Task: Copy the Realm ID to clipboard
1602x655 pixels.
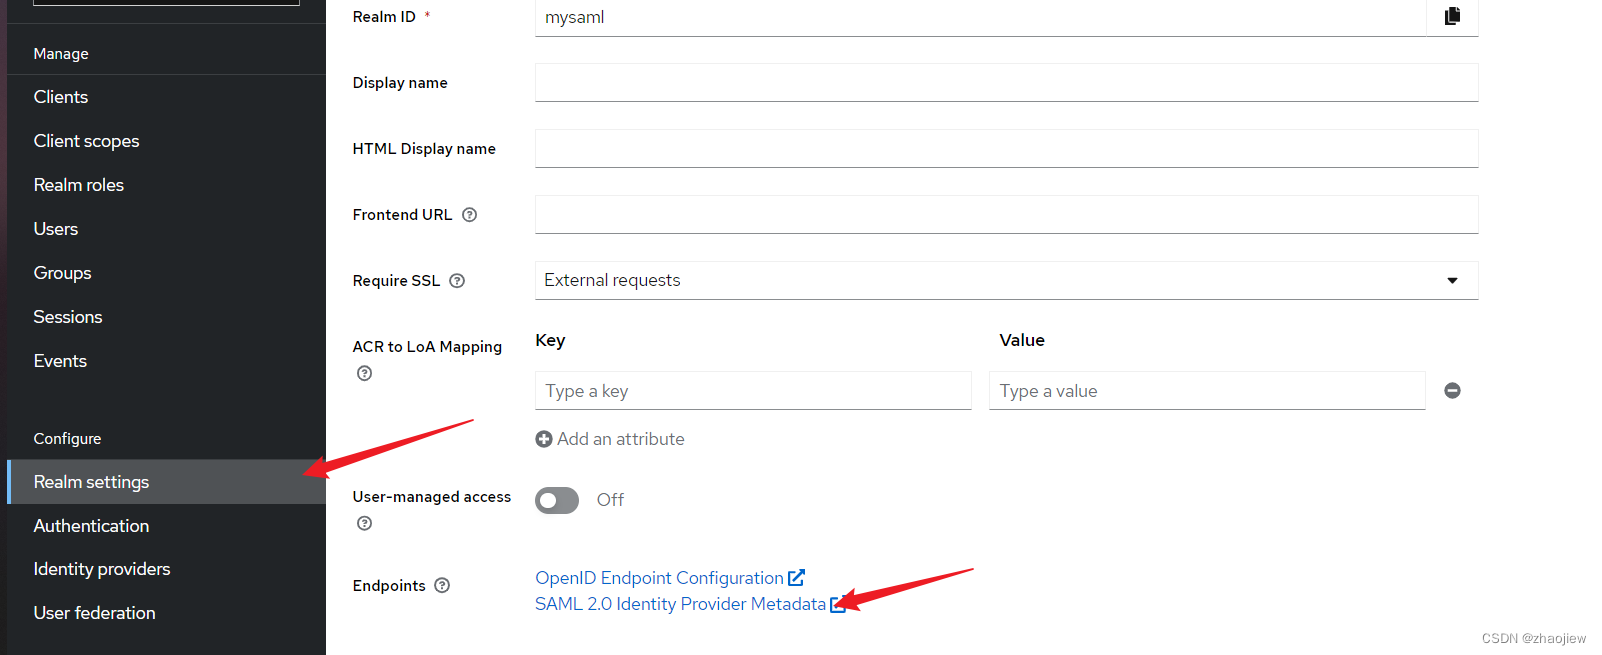Action: [x=1452, y=16]
